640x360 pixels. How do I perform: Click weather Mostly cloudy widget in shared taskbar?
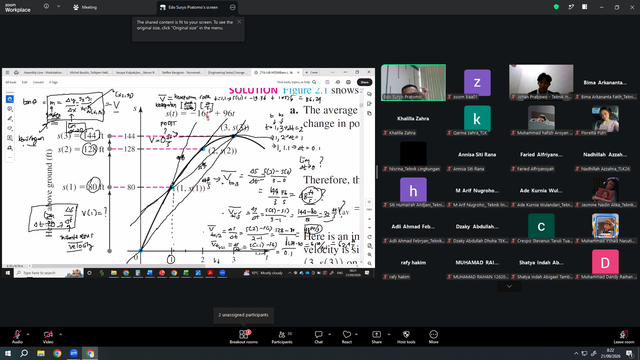(x=263, y=273)
